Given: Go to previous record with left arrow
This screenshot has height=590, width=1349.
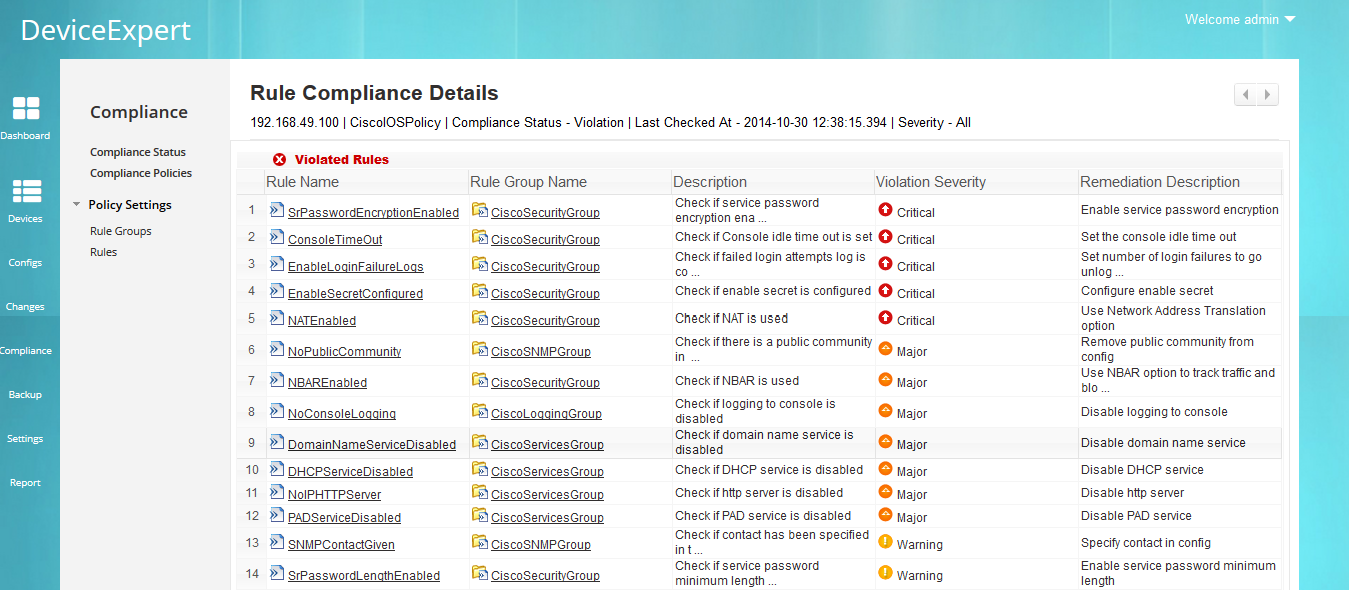Looking at the screenshot, I should [x=1246, y=95].
